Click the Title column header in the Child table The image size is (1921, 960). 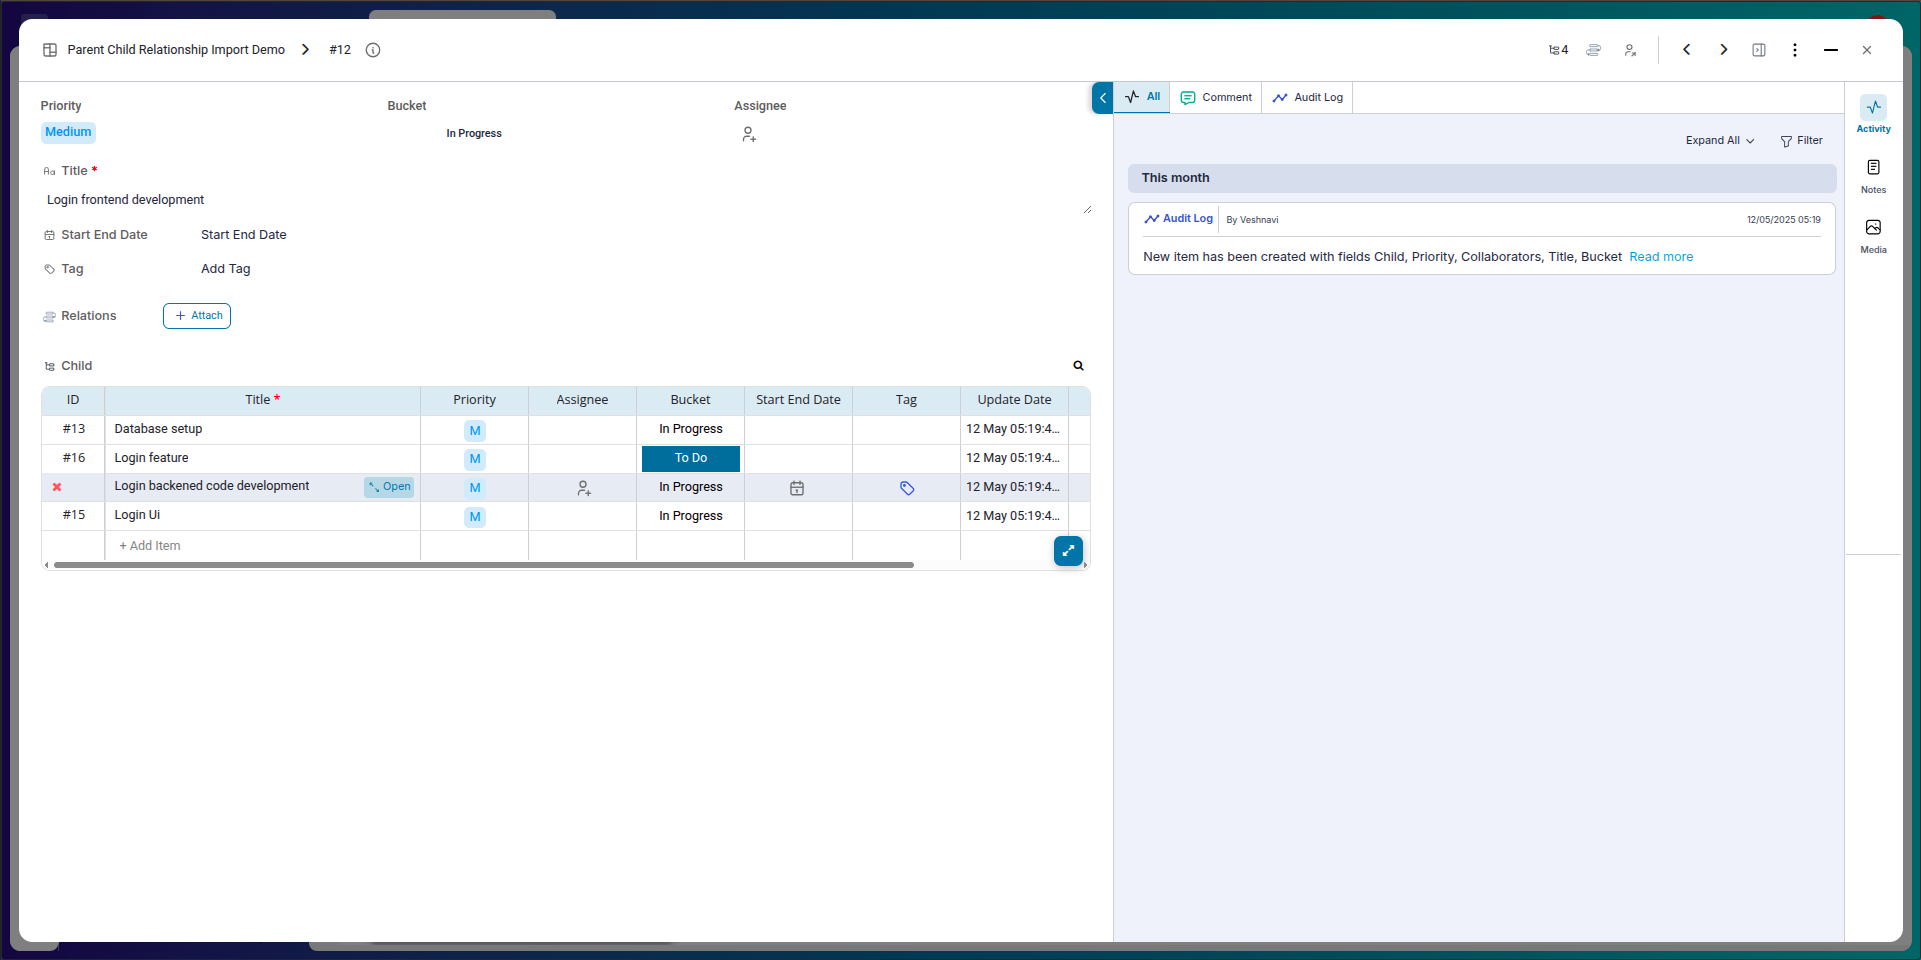[x=262, y=400]
